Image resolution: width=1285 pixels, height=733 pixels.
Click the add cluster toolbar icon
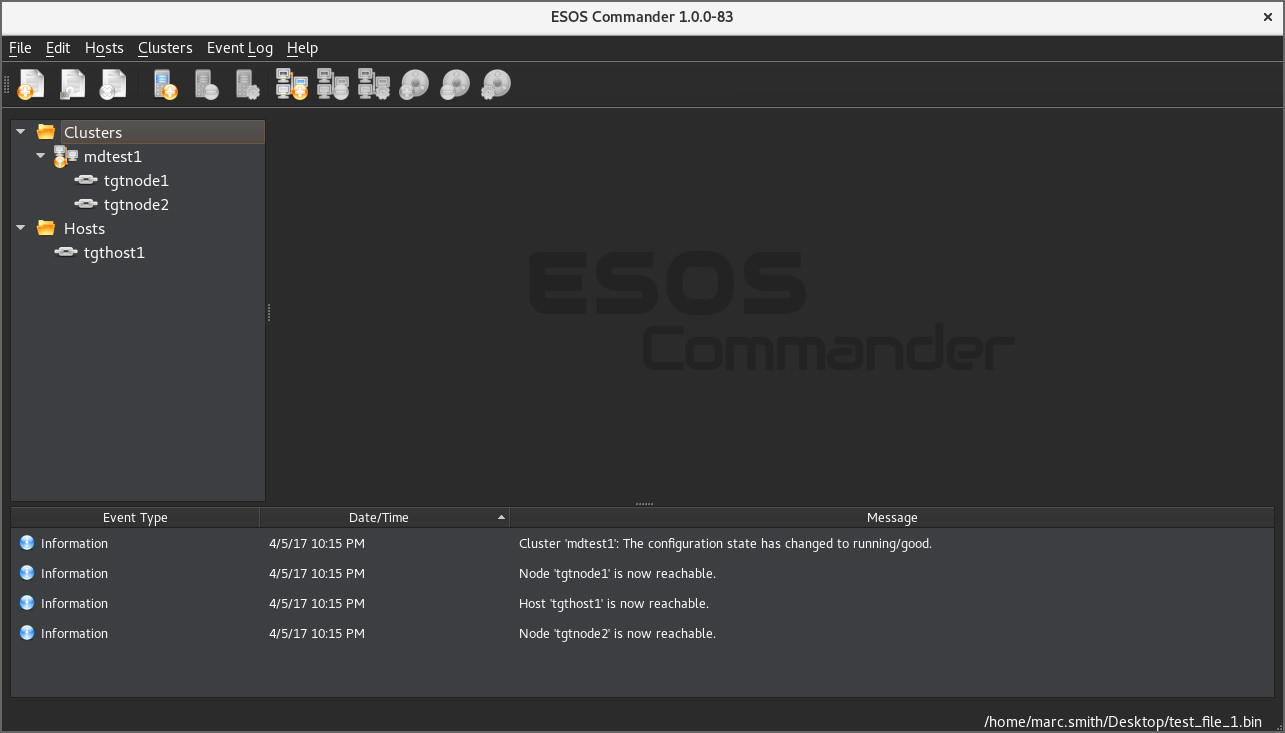point(290,85)
